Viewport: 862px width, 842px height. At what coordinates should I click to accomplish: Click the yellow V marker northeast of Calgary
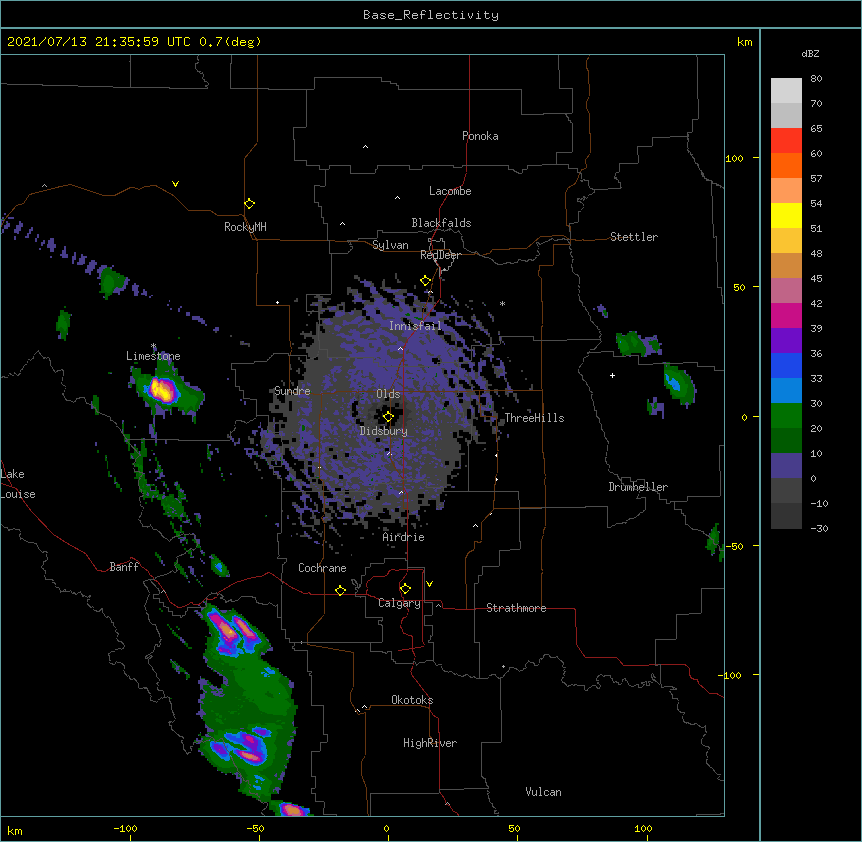click(x=429, y=584)
